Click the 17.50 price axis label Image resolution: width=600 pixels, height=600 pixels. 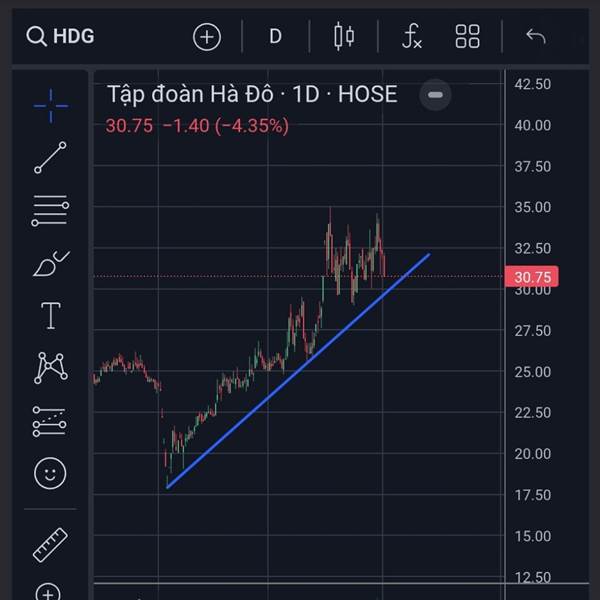[533, 495]
